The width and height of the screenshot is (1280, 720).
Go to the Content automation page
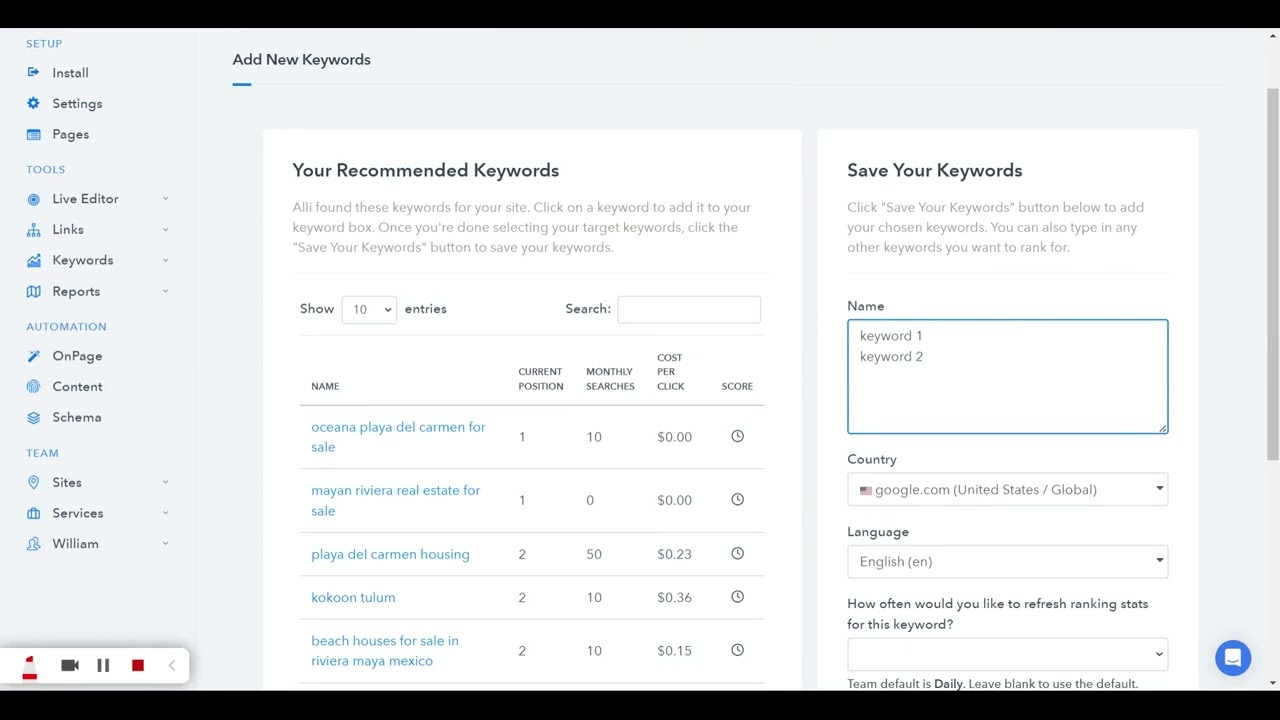(77, 387)
